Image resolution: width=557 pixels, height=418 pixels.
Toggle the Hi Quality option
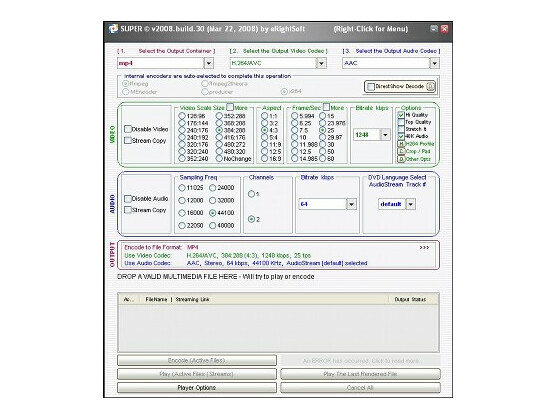click(401, 115)
